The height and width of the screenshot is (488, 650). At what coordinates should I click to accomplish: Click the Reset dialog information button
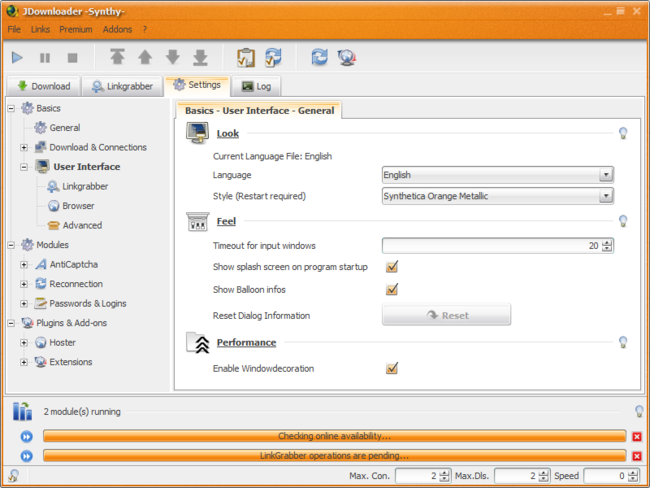pyautogui.click(x=446, y=315)
